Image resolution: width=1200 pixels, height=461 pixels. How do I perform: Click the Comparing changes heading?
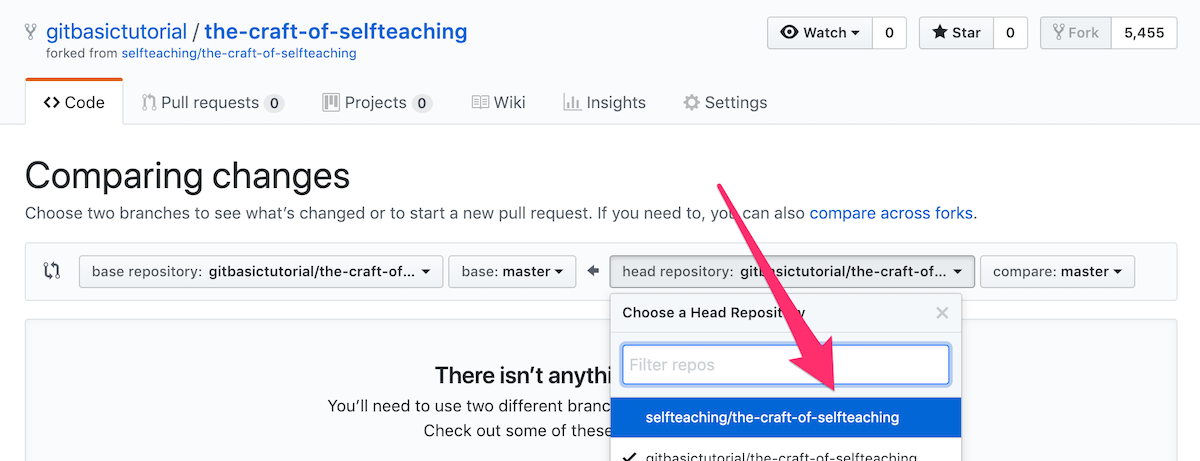187,176
